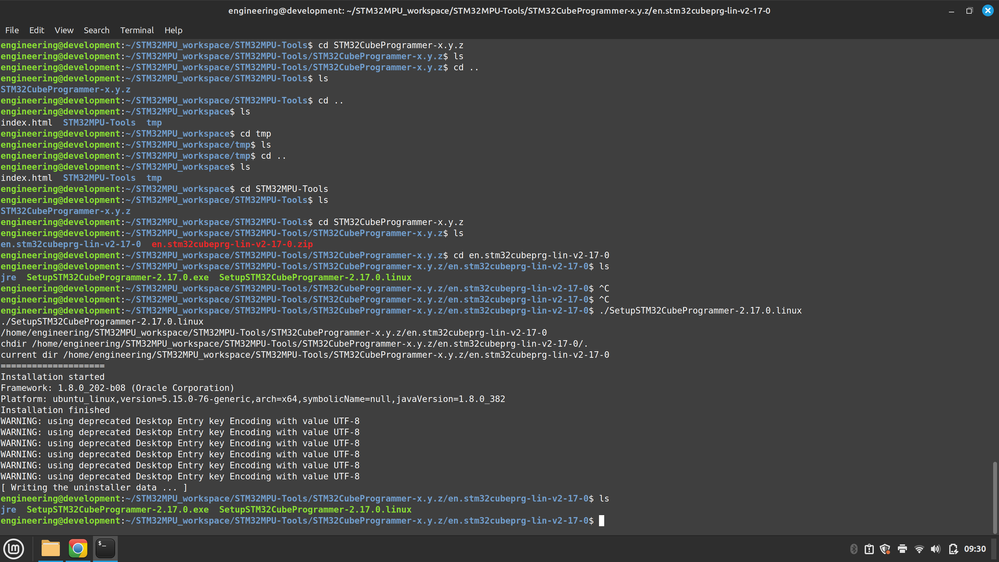
Task: Select the Terminal icon in the taskbar
Action: click(105, 548)
